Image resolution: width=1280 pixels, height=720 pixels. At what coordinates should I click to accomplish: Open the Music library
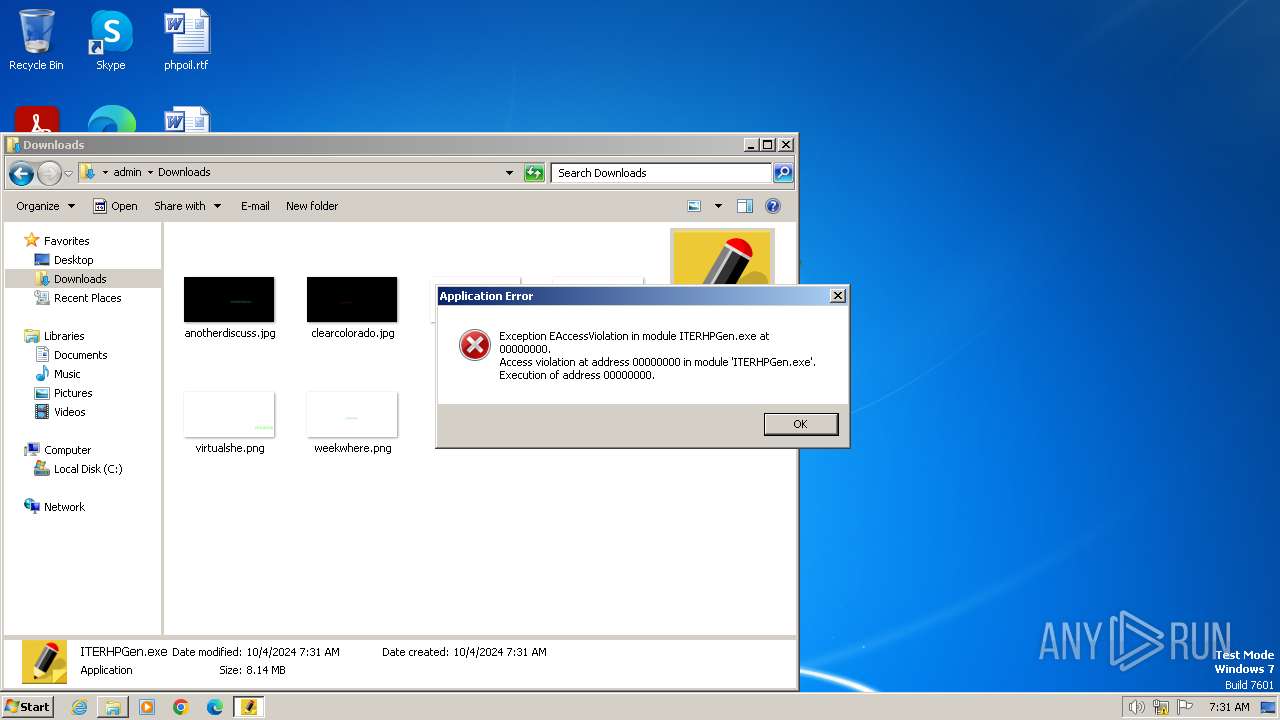(x=67, y=374)
